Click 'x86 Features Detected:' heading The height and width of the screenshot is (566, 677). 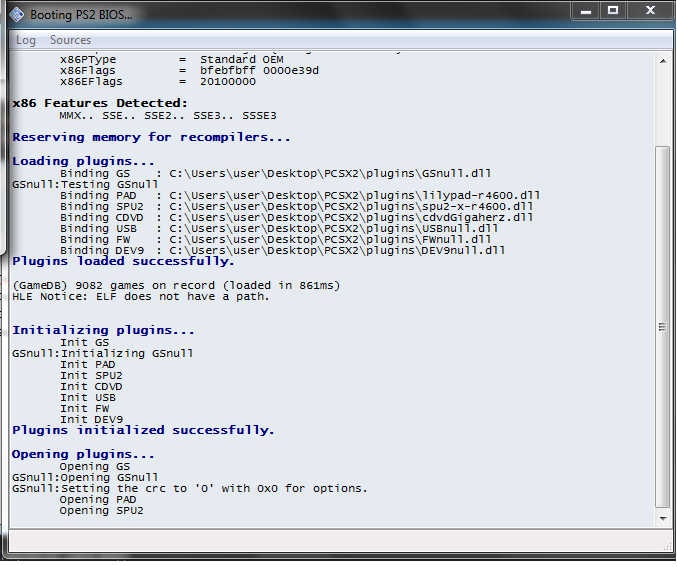100,103
